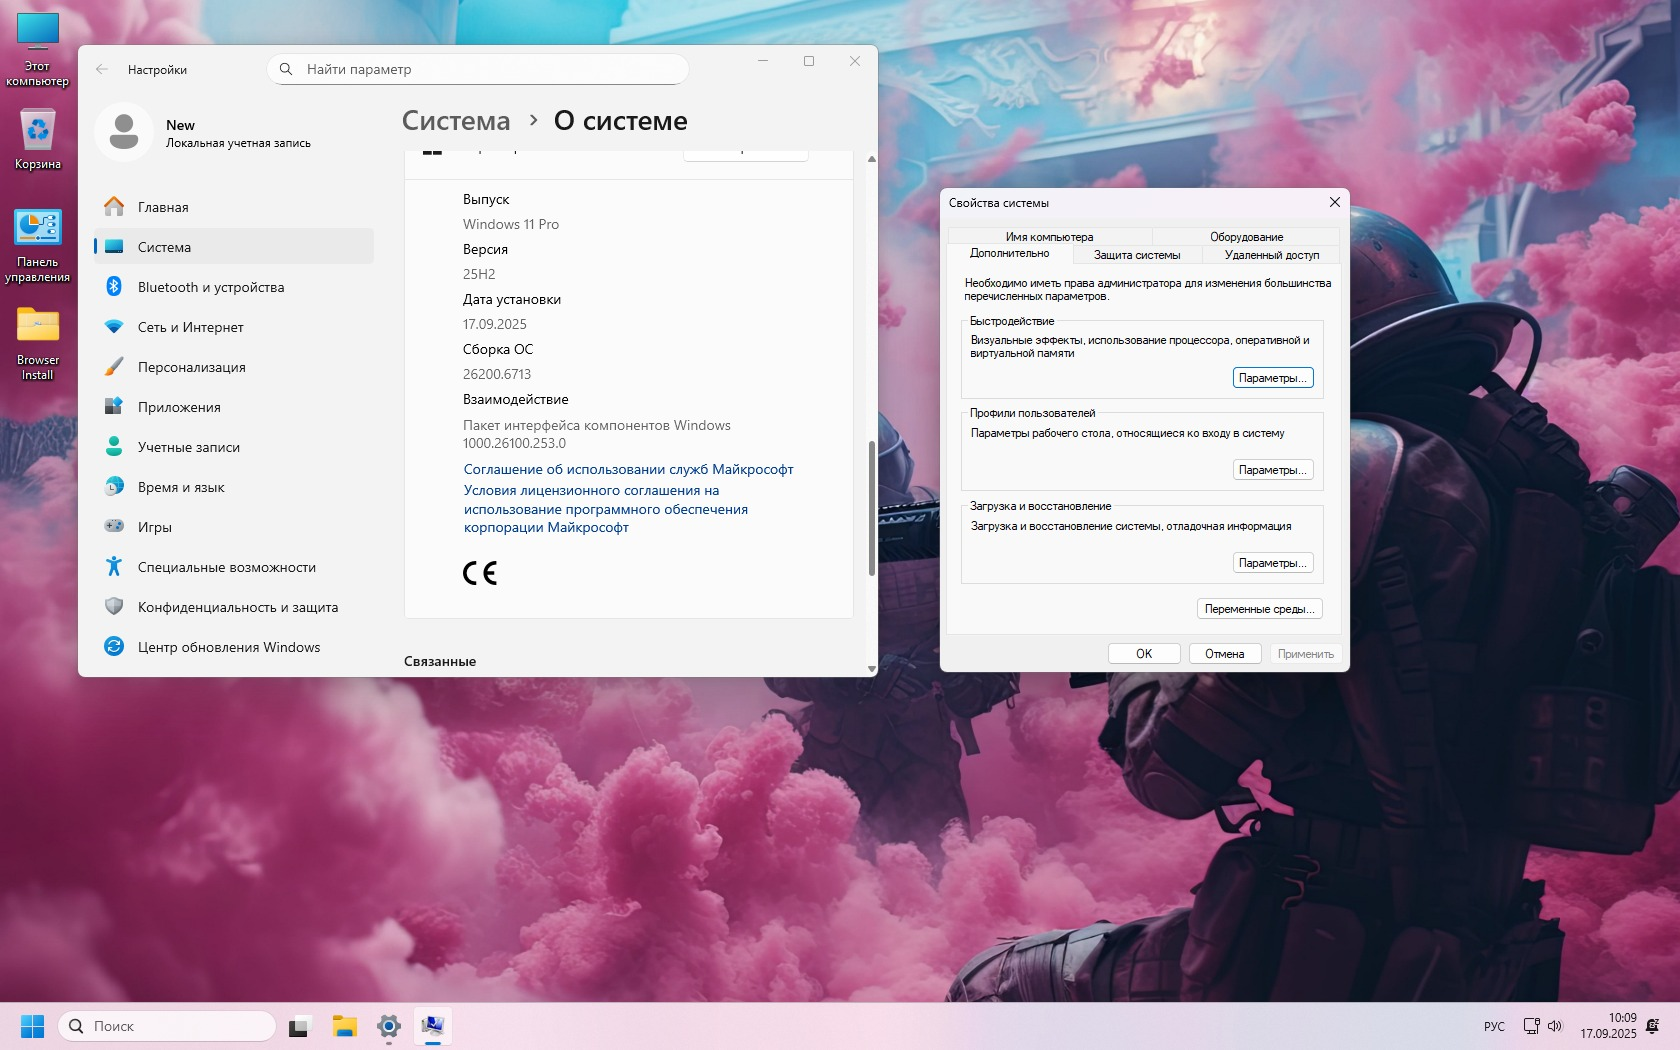Open File Explorer from taskbar
The image size is (1680, 1050).
(x=345, y=1026)
